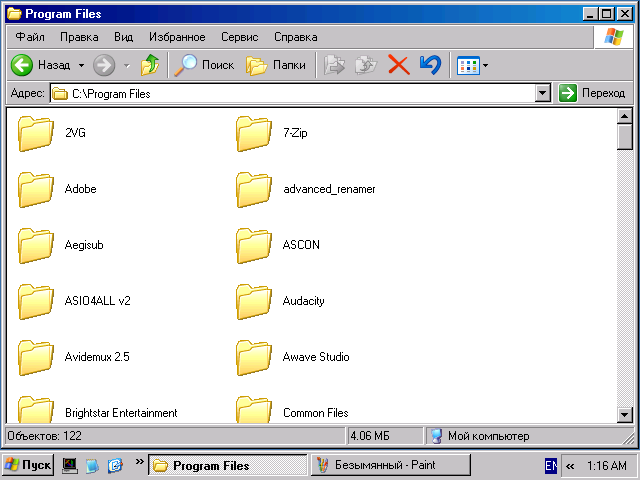Open the Сервис menu
Image resolution: width=640 pixels, height=480 pixels.
click(240, 37)
